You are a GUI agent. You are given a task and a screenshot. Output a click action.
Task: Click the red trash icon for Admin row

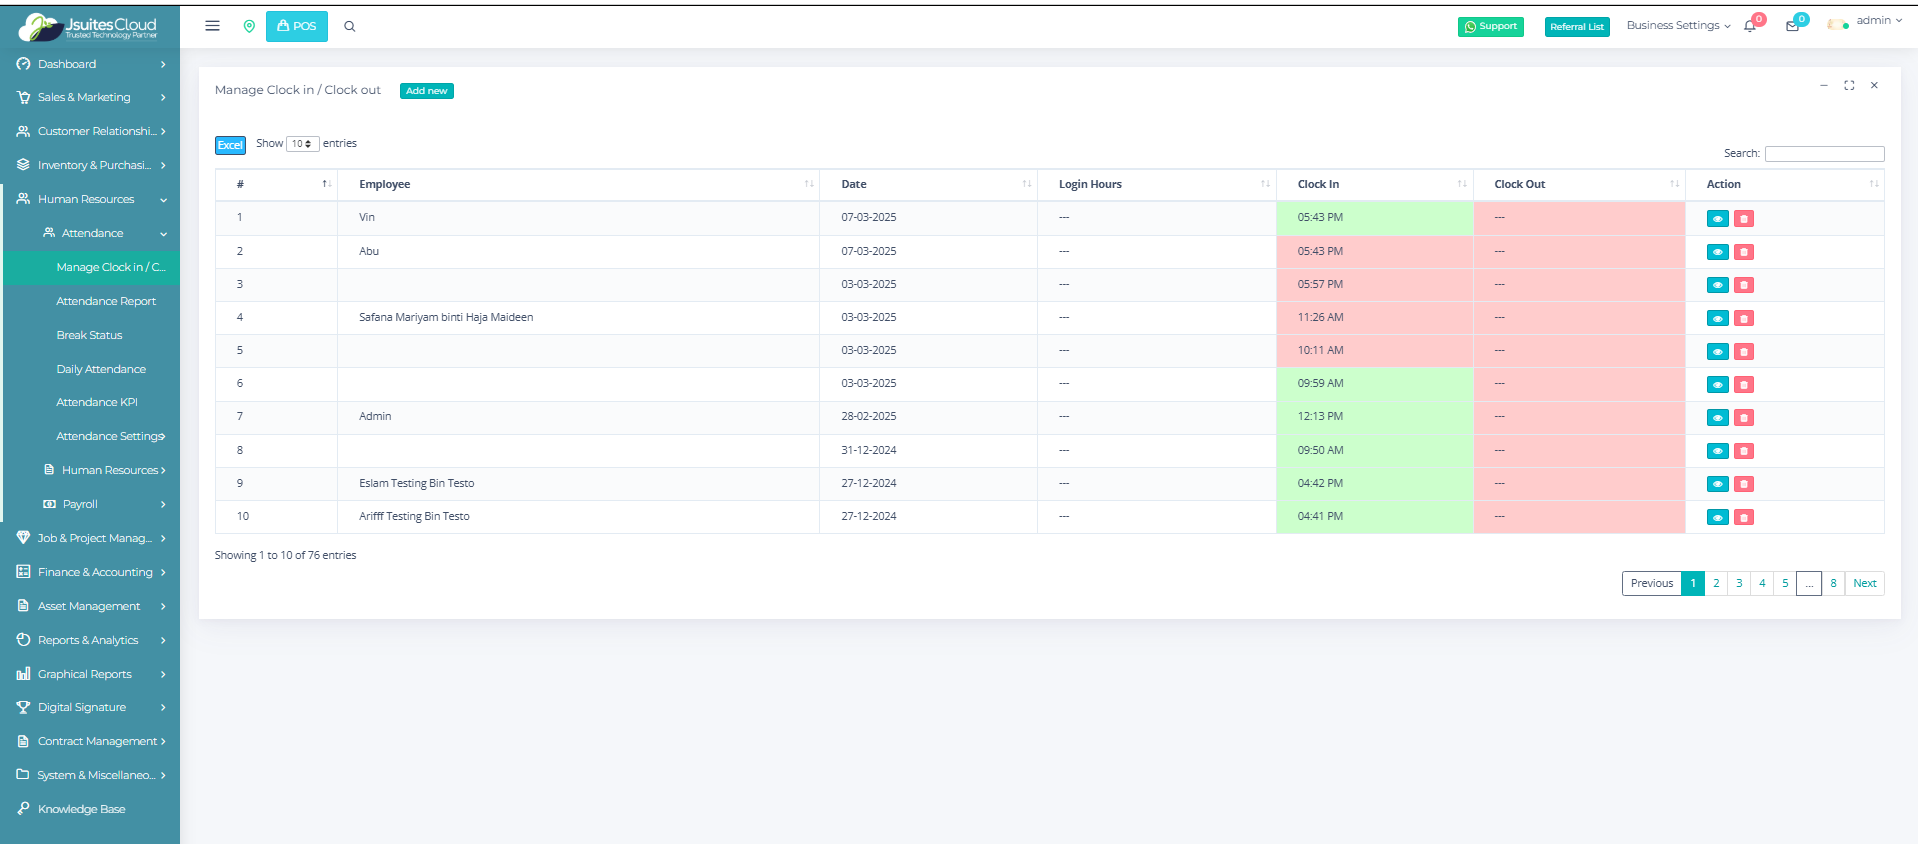pyautogui.click(x=1743, y=418)
